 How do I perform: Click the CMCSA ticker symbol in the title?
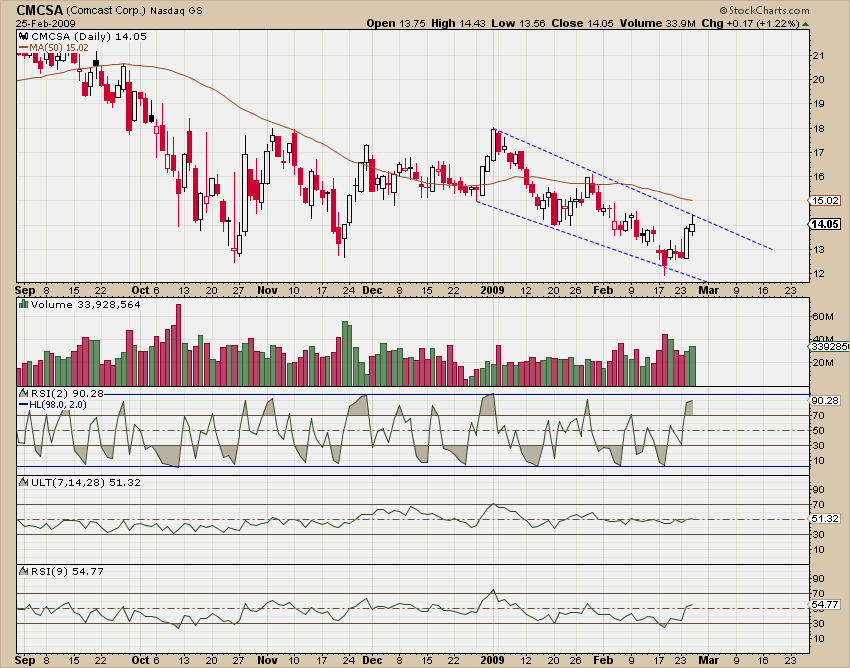coord(40,10)
